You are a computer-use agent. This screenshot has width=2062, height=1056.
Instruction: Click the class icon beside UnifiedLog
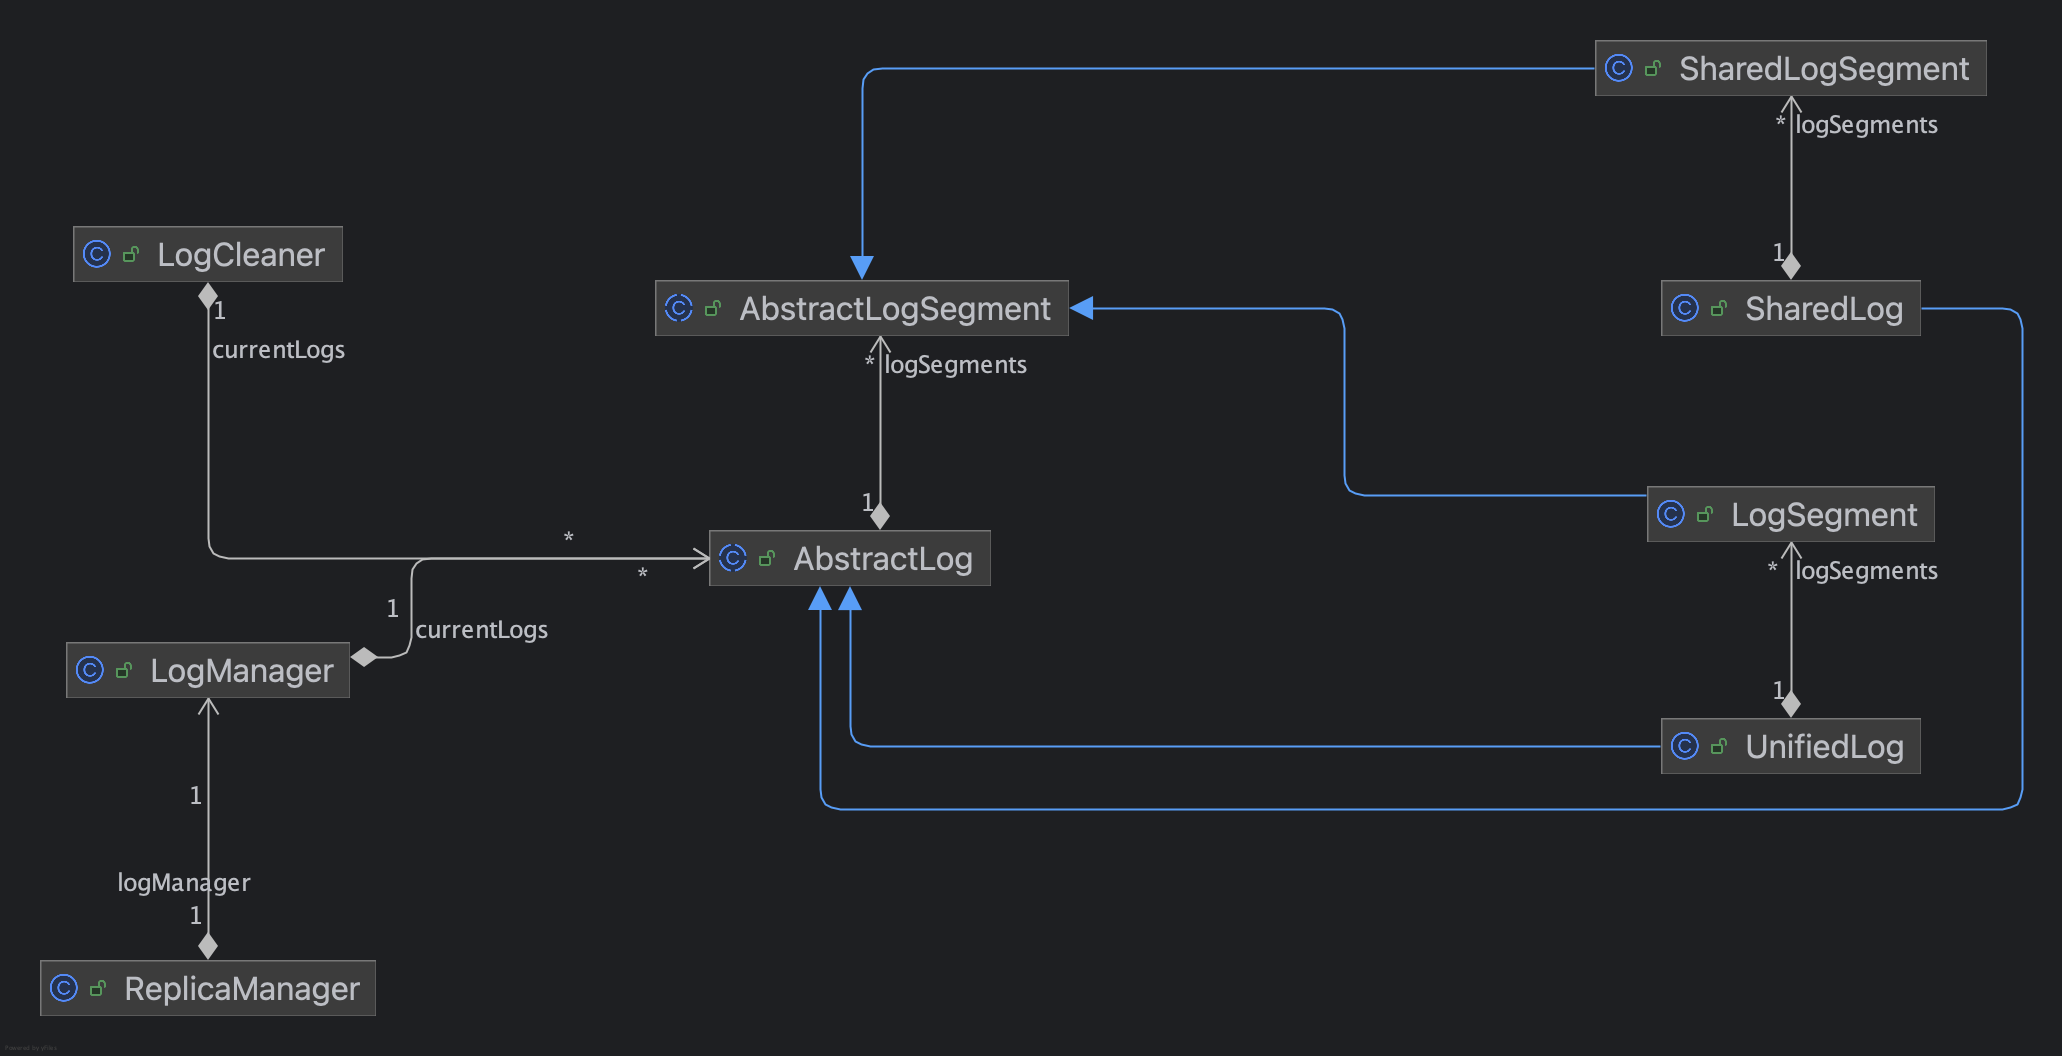coord(1685,746)
